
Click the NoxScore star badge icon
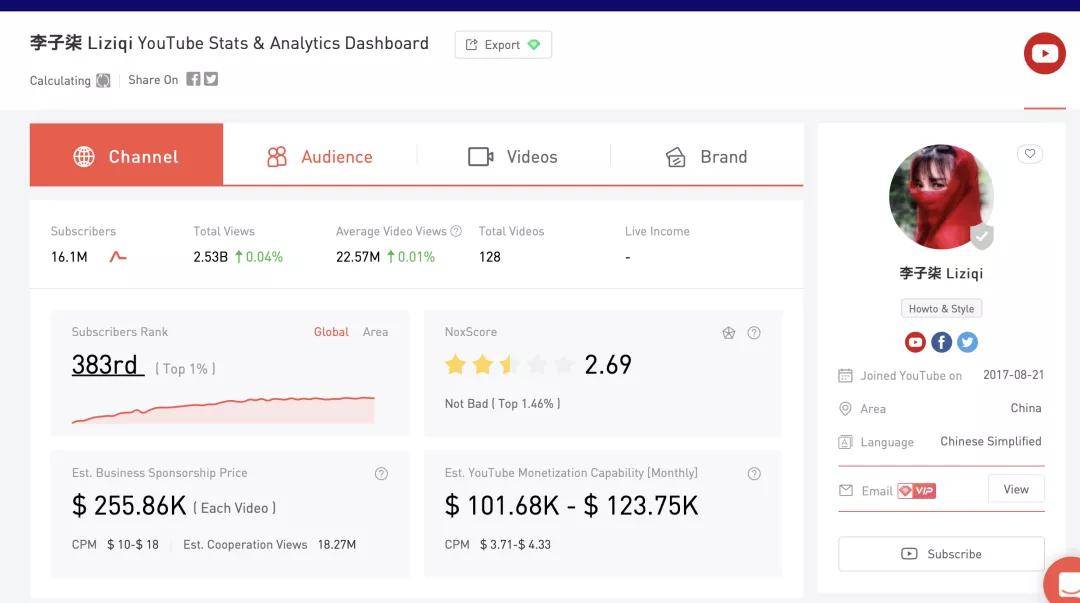(x=729, y=333)
